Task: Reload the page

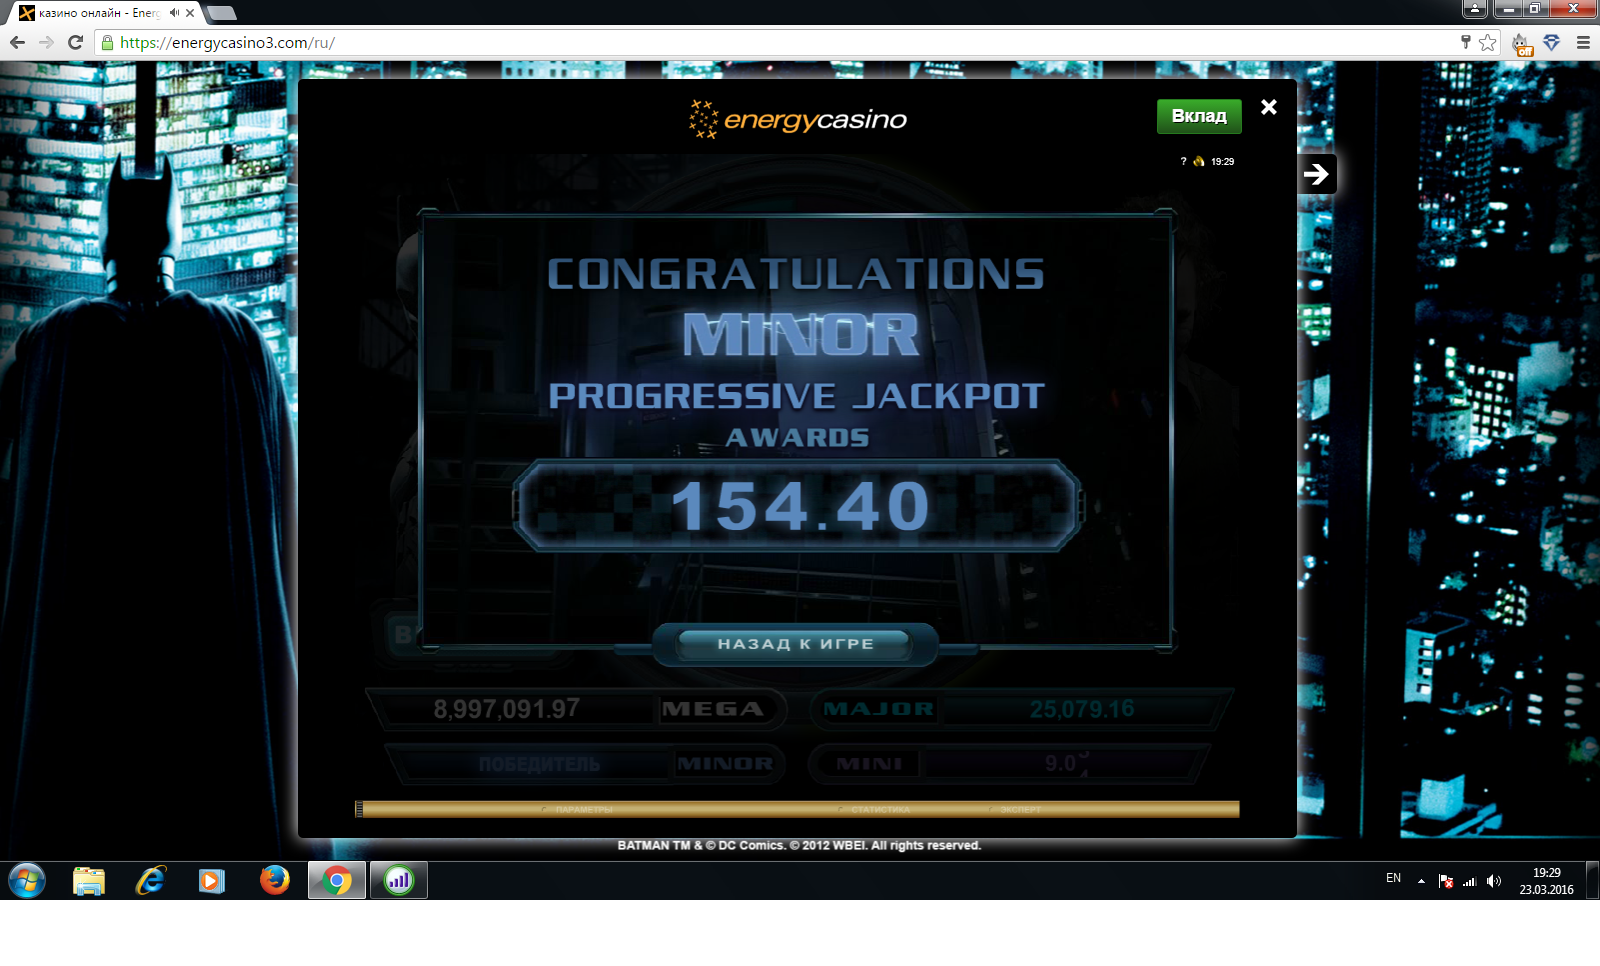Action: click(75, 42)
